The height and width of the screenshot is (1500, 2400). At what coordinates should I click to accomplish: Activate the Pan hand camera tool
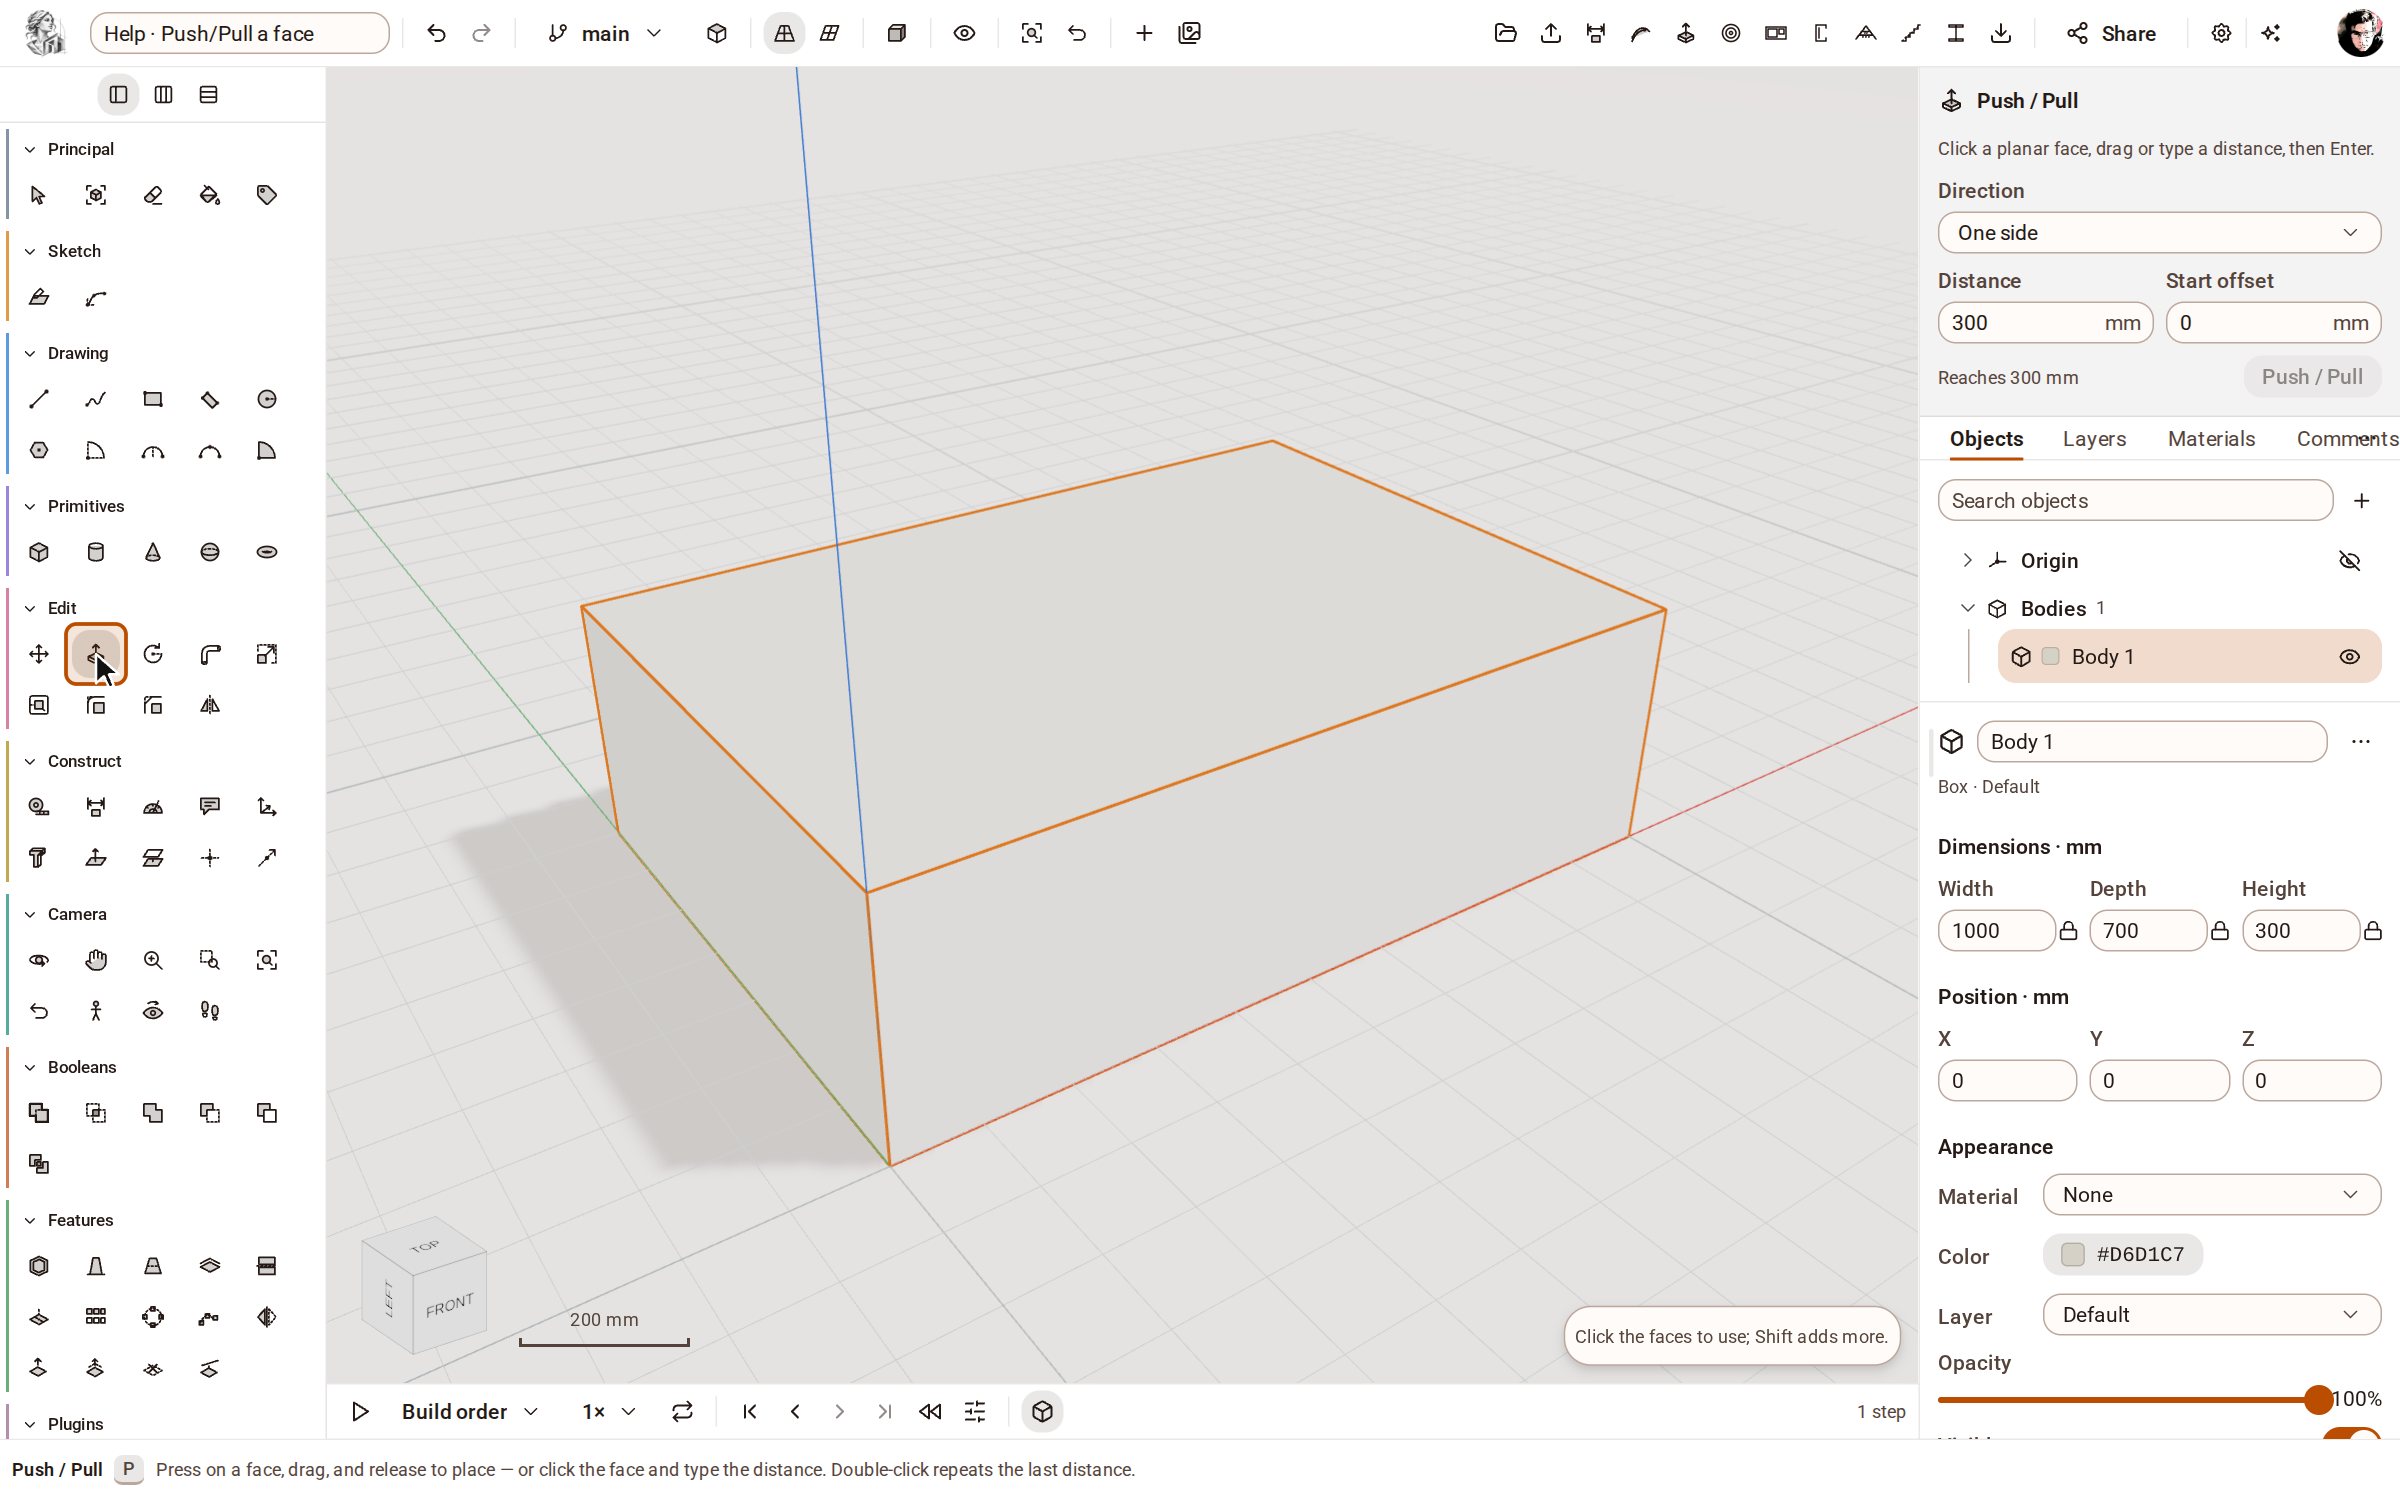pos(96,960)
